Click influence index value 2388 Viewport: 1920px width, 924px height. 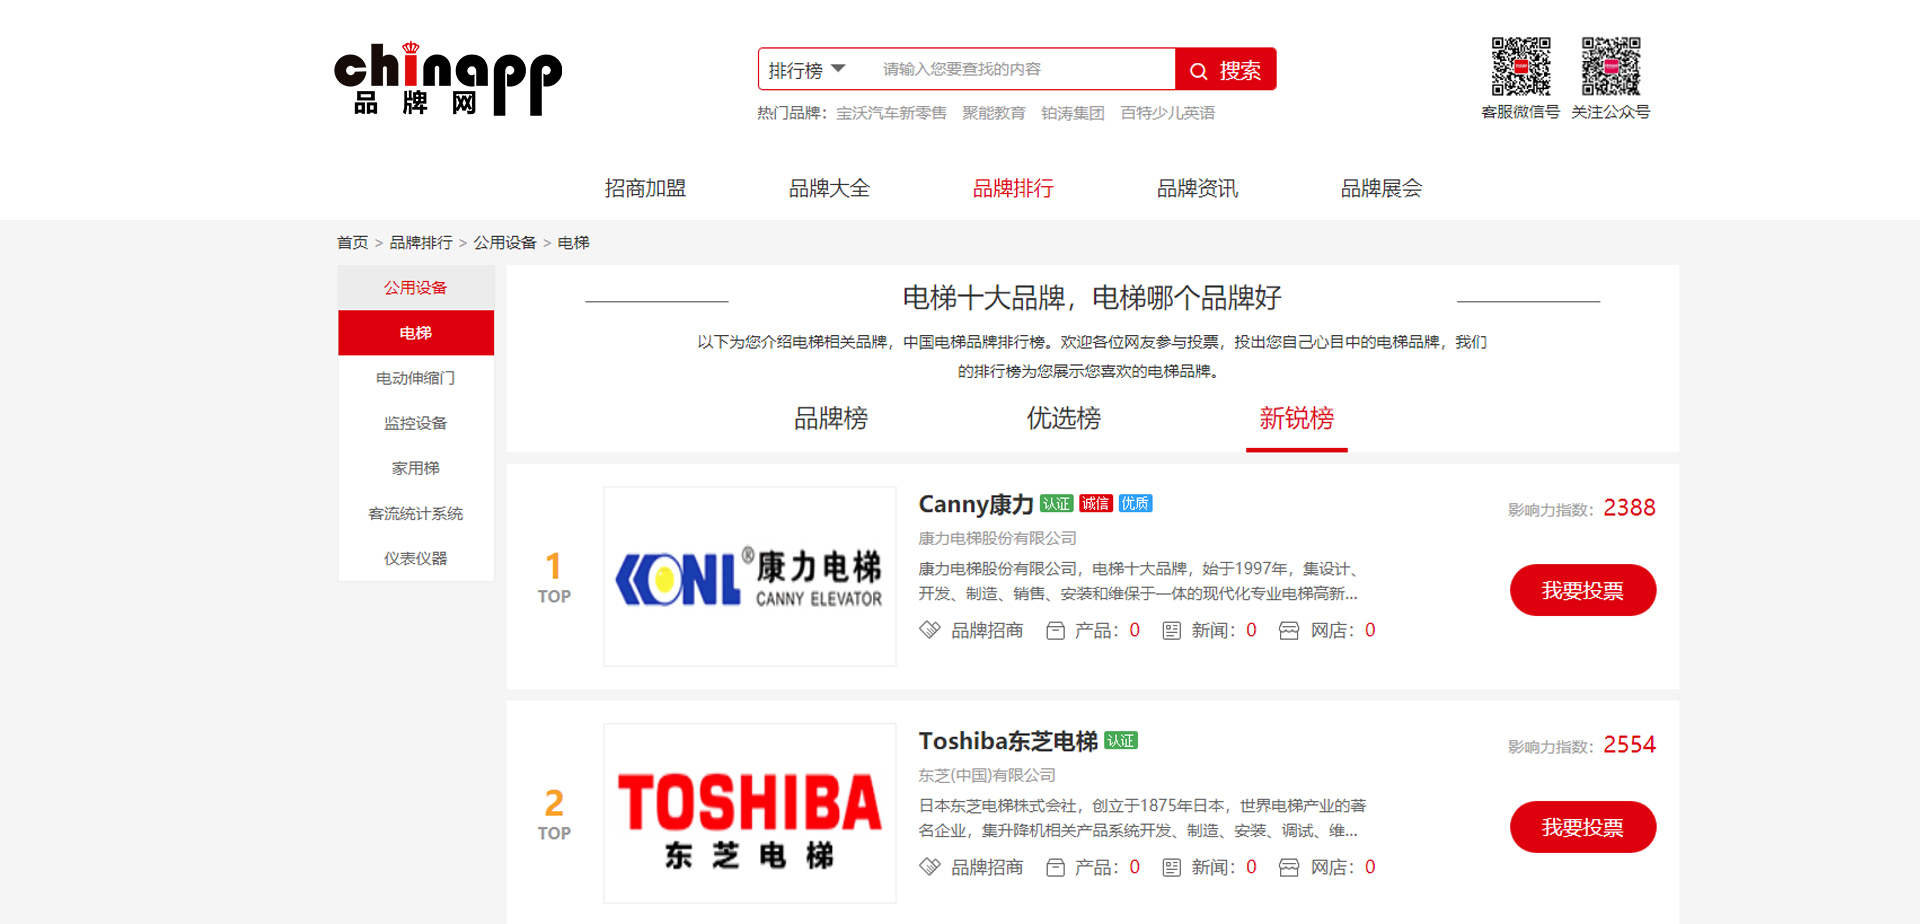(1629, 508)
